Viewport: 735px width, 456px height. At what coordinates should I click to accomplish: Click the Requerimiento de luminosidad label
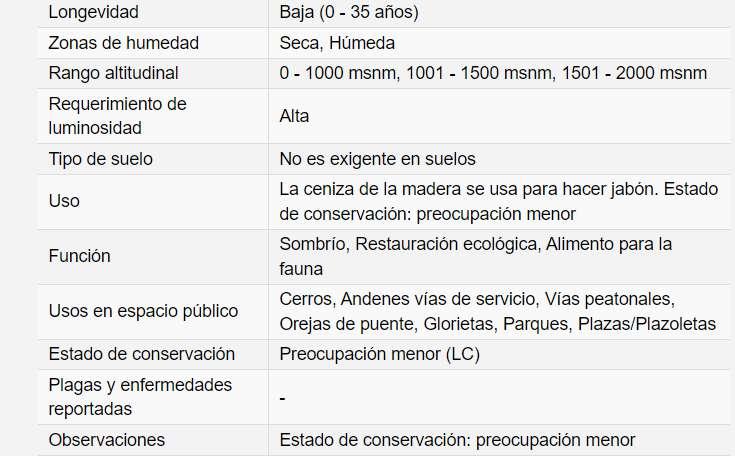(117, 116)
